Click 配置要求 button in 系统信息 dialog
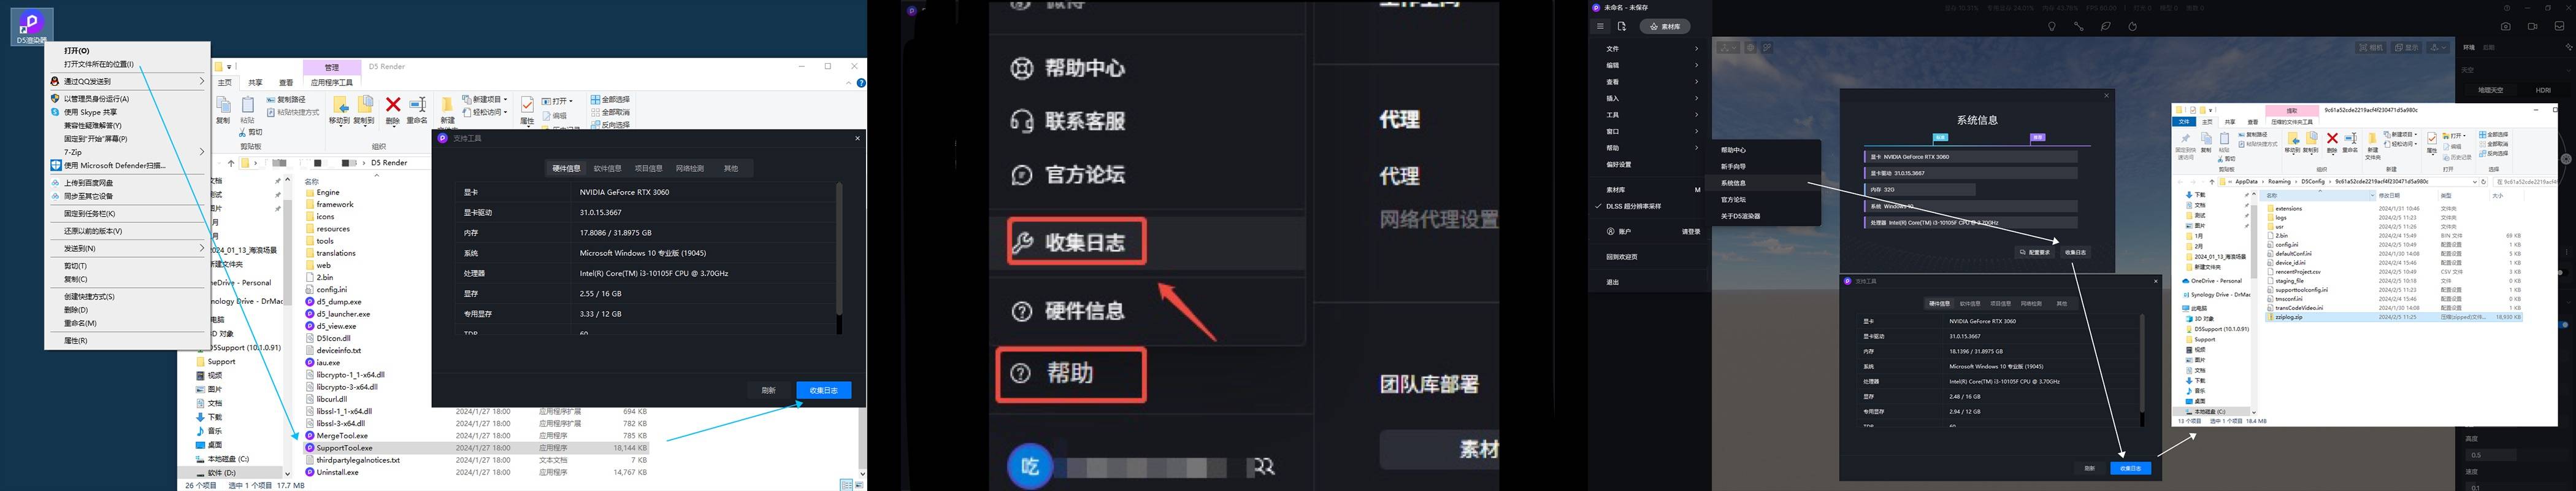This screenshot has width=2576, height=491. point(2035,252)
